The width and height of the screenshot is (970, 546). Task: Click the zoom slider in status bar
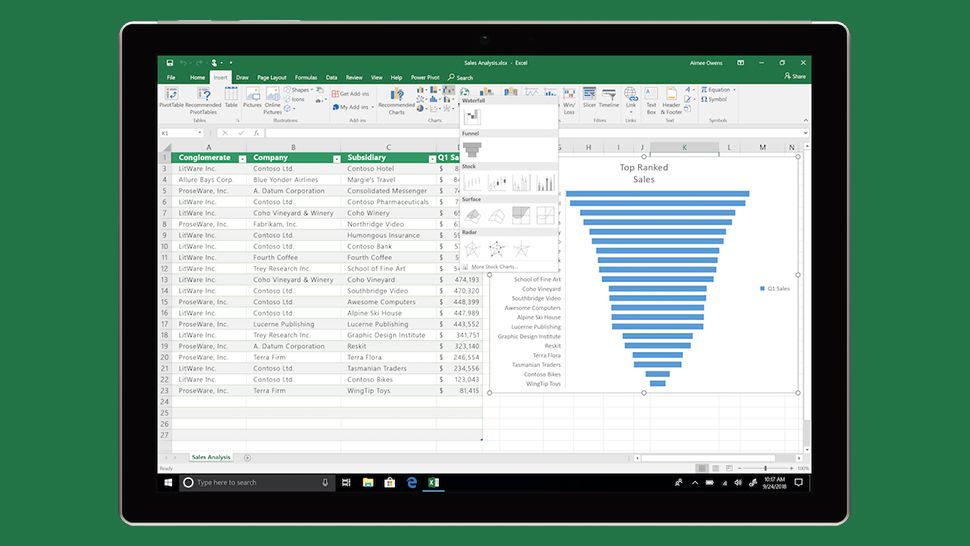765,468
